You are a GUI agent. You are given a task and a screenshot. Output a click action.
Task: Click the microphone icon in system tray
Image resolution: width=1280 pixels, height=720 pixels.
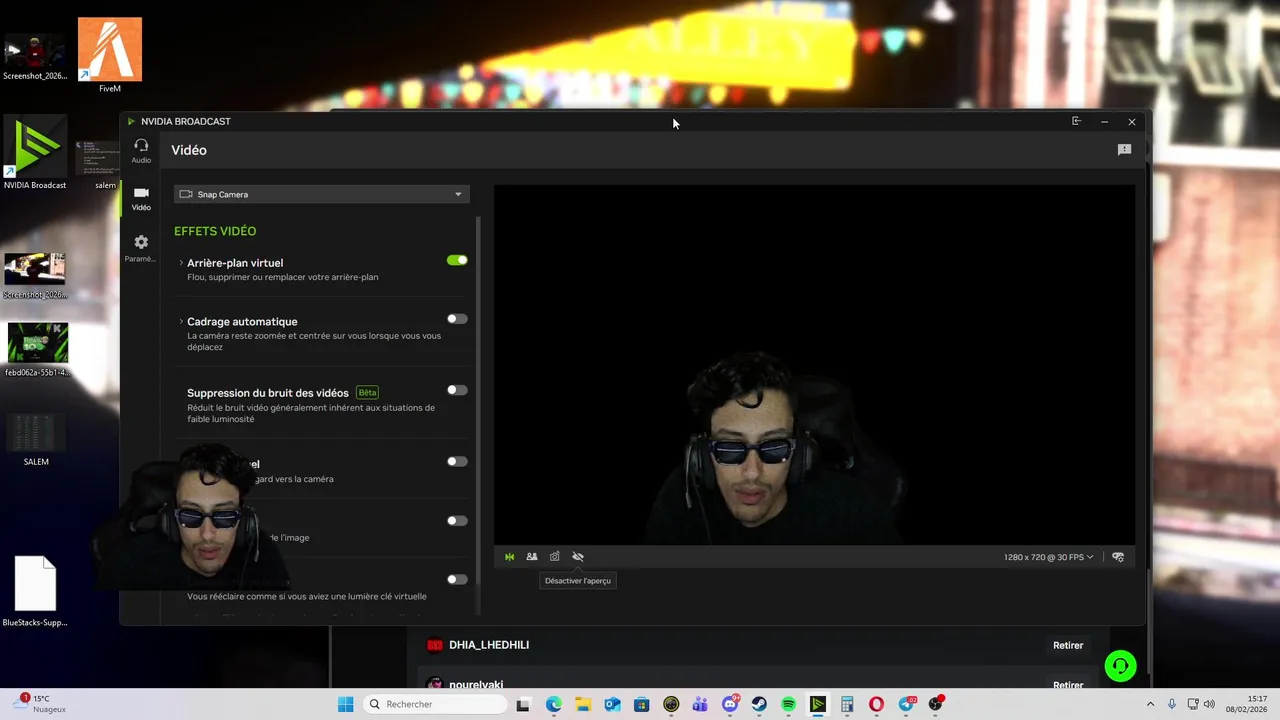point(1172,704)
